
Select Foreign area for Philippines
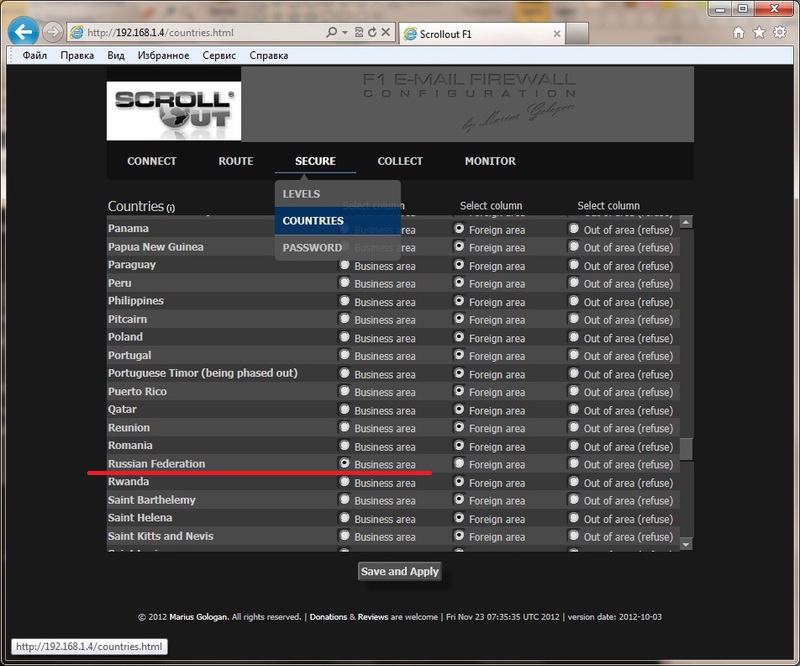click(x=459, y=301)
